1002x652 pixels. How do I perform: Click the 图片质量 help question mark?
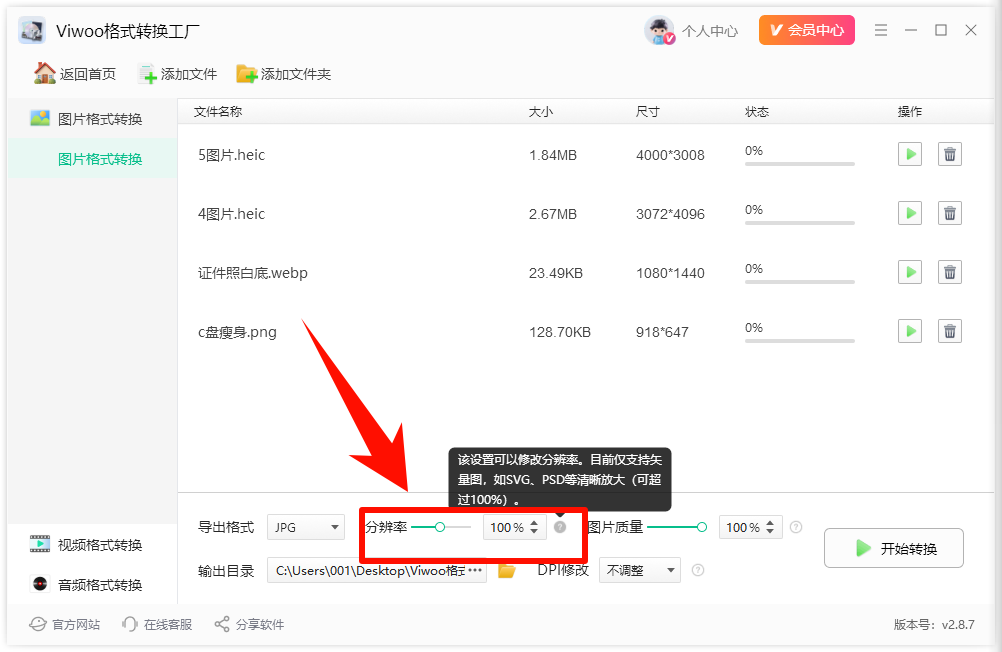point(796,527)
